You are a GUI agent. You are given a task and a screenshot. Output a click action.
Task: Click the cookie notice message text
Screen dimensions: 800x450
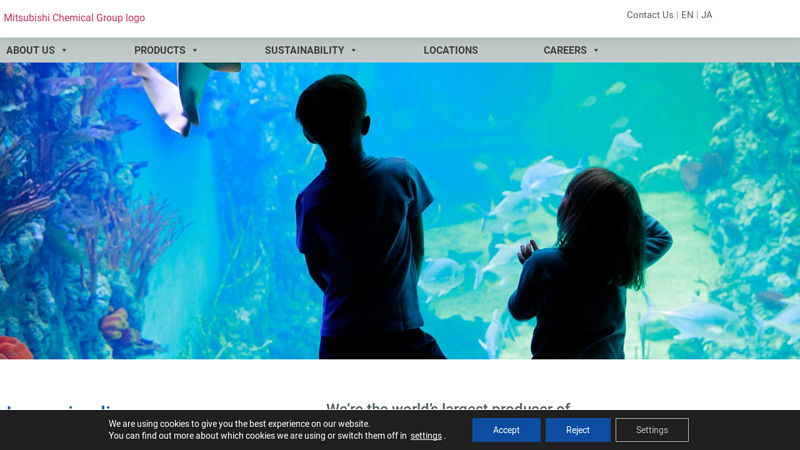(x=240, y=424)
